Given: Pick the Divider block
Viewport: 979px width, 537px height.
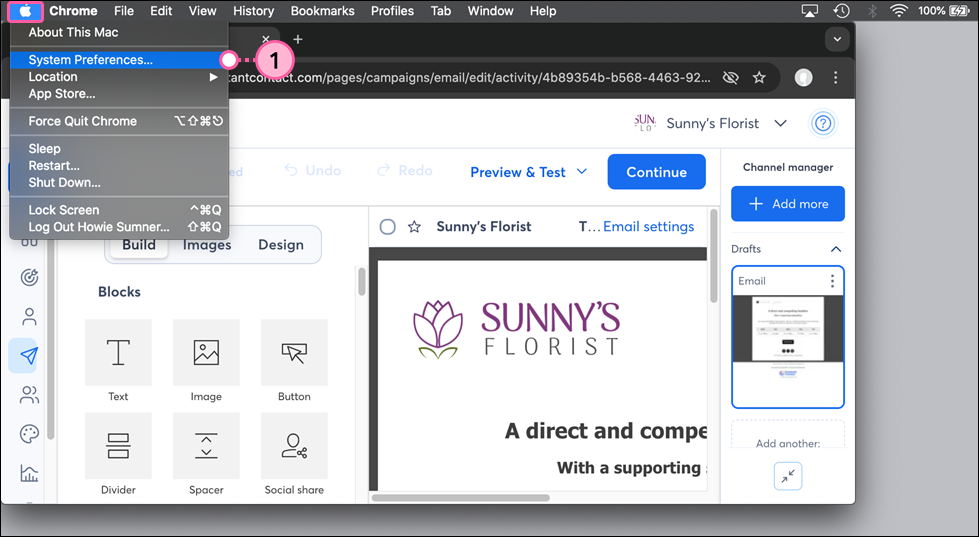Looking at the screenshot, I should [x=118, y=446].
